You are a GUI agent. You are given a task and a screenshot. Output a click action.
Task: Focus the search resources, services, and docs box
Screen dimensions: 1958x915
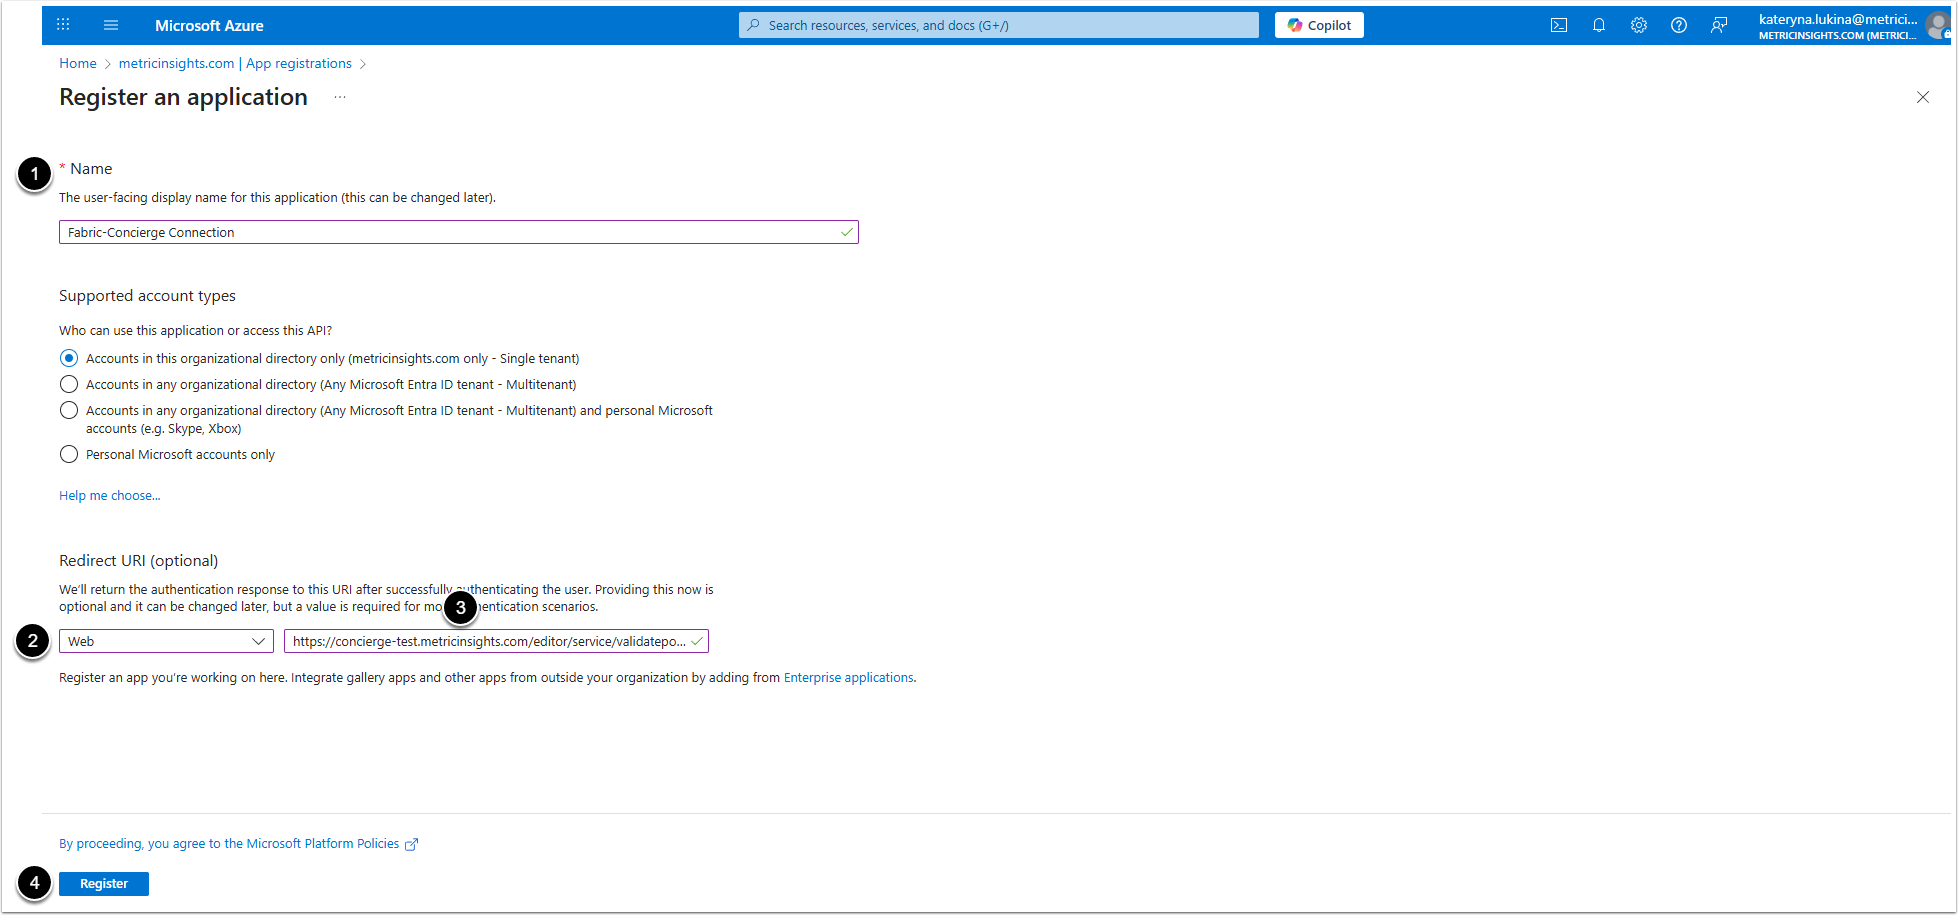(x=999, y=25)
